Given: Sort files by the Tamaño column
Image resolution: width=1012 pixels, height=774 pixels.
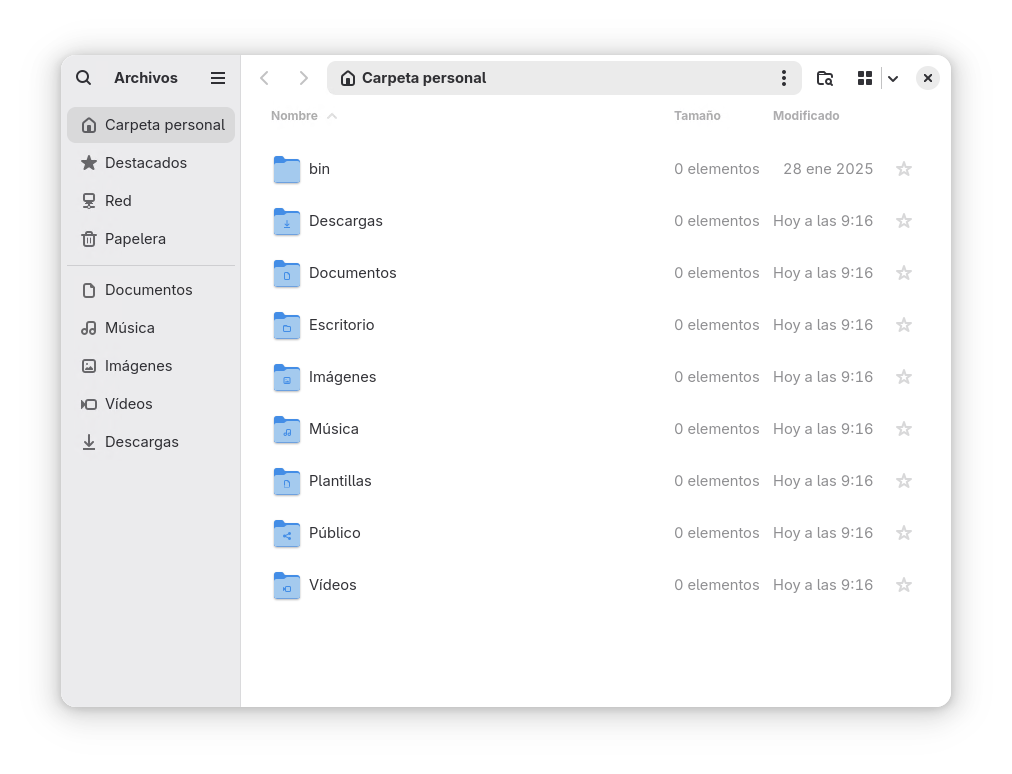Looking at the screenshot, I should click(697, 116).
